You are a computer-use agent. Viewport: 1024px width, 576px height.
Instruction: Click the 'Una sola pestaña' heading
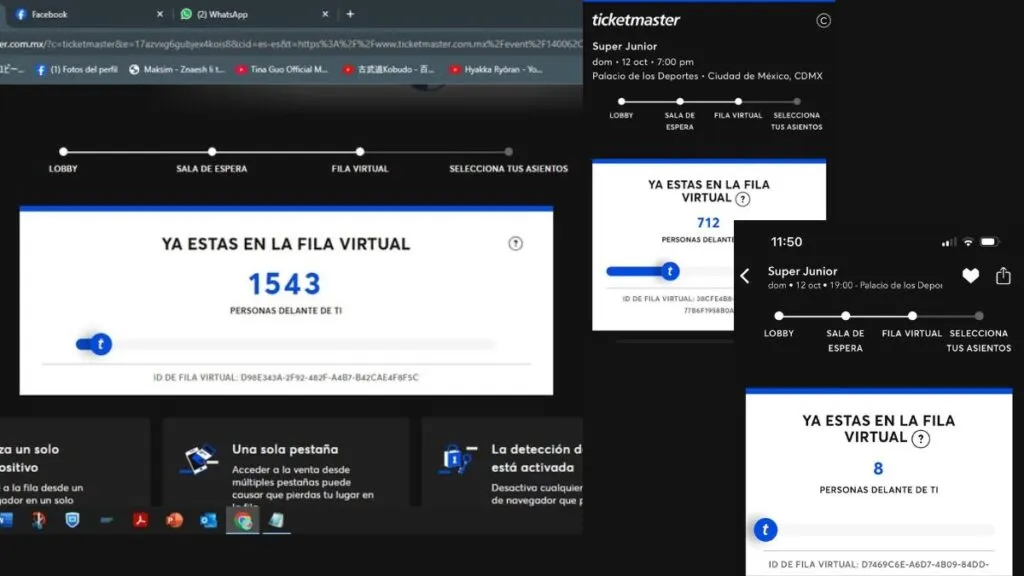[285, 449]
